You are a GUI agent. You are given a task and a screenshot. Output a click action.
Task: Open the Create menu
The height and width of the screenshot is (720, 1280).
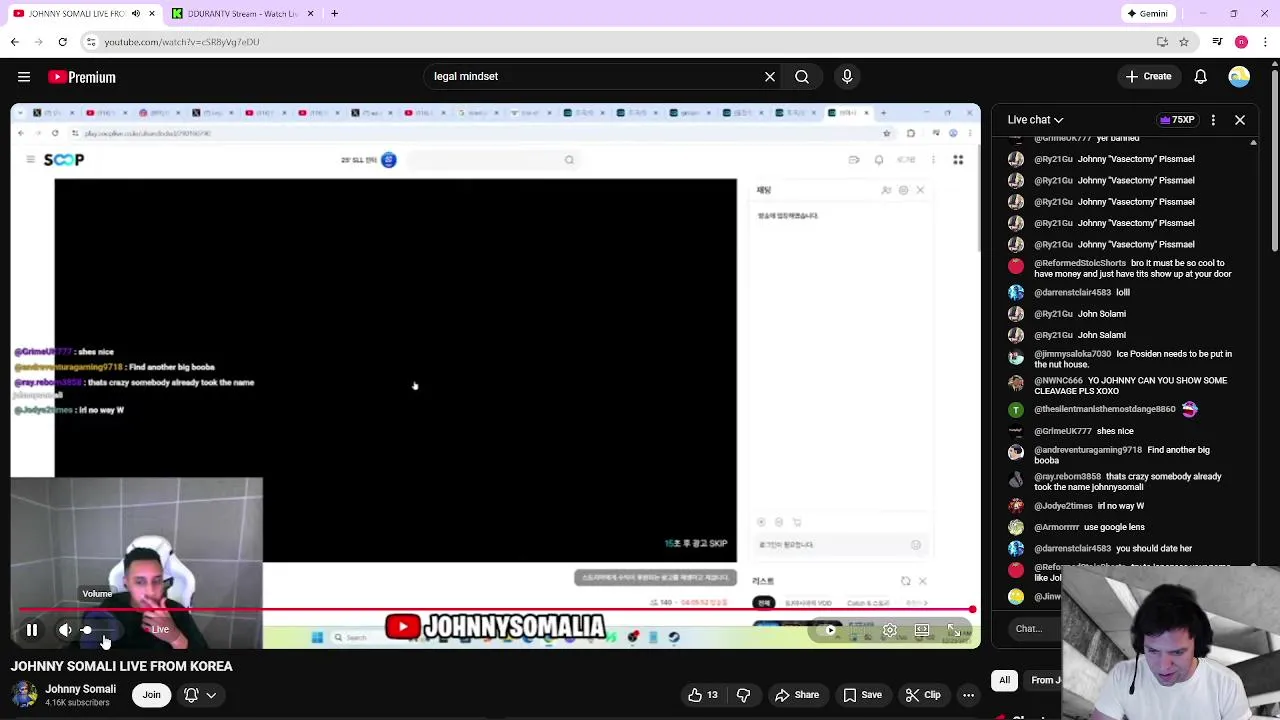click(x=1148, y=77)
